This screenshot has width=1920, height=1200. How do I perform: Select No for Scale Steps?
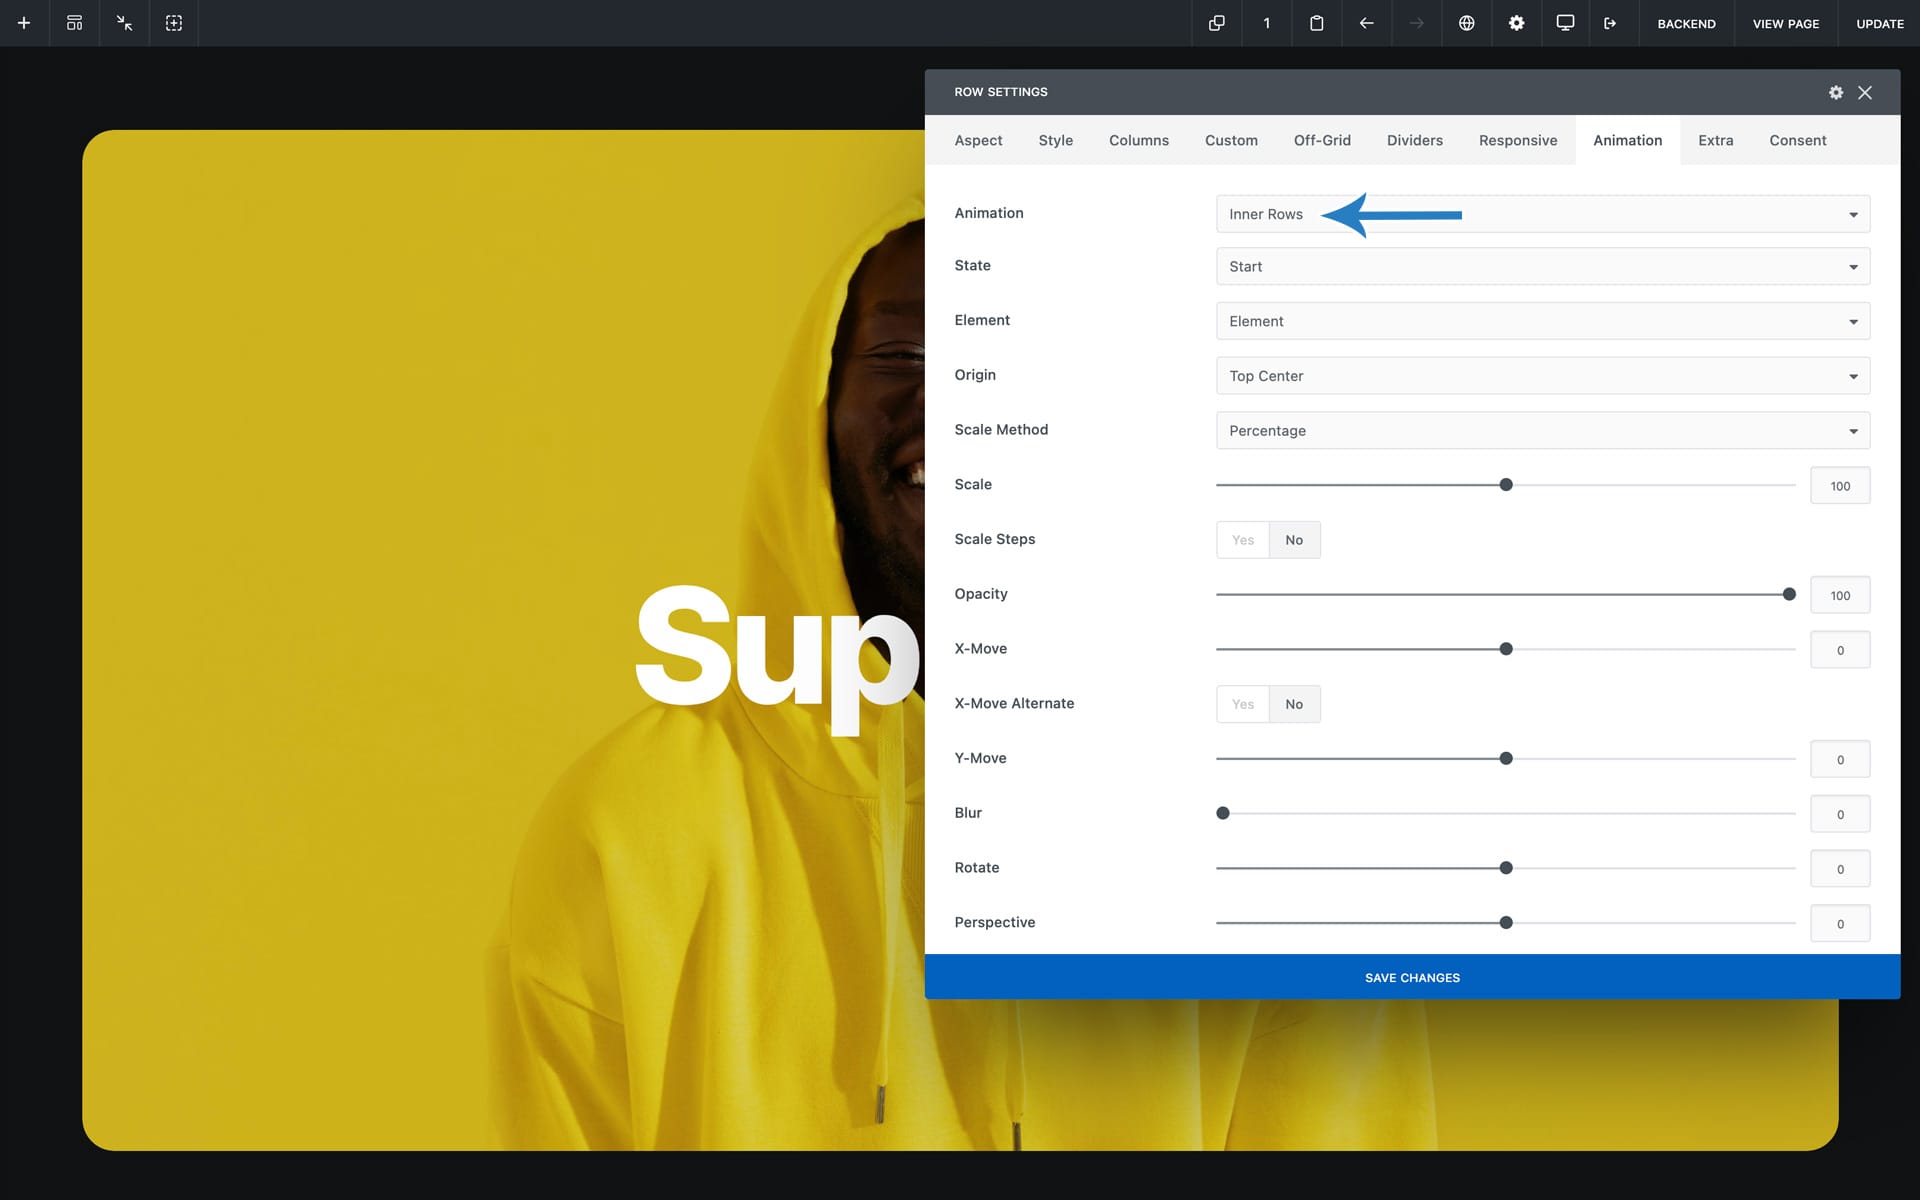pyautogui.click(x=1294, y=540)
